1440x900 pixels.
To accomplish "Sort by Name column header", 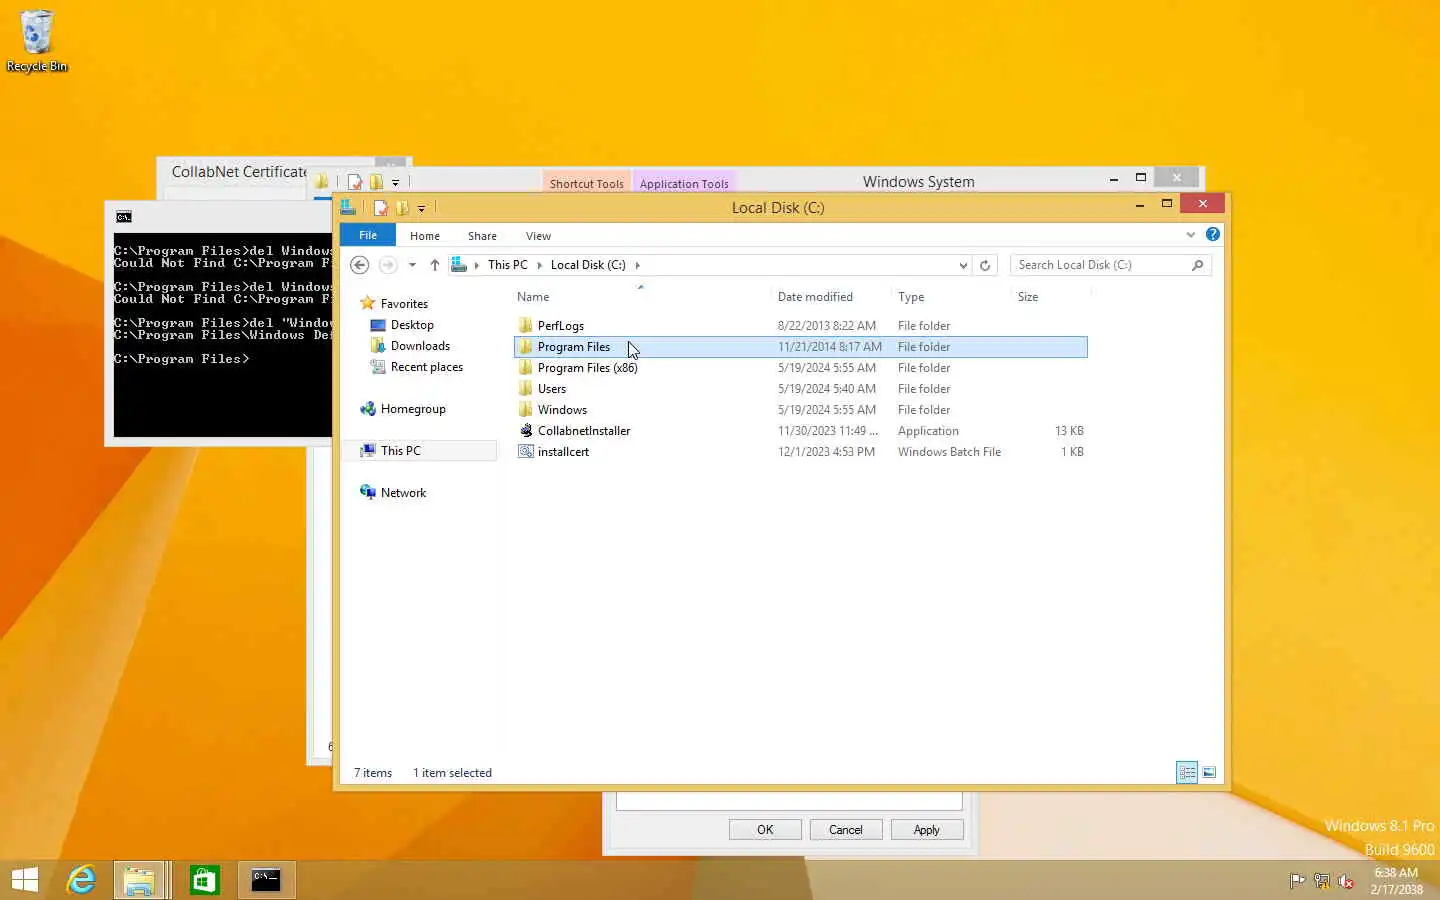I will (641, 297).
